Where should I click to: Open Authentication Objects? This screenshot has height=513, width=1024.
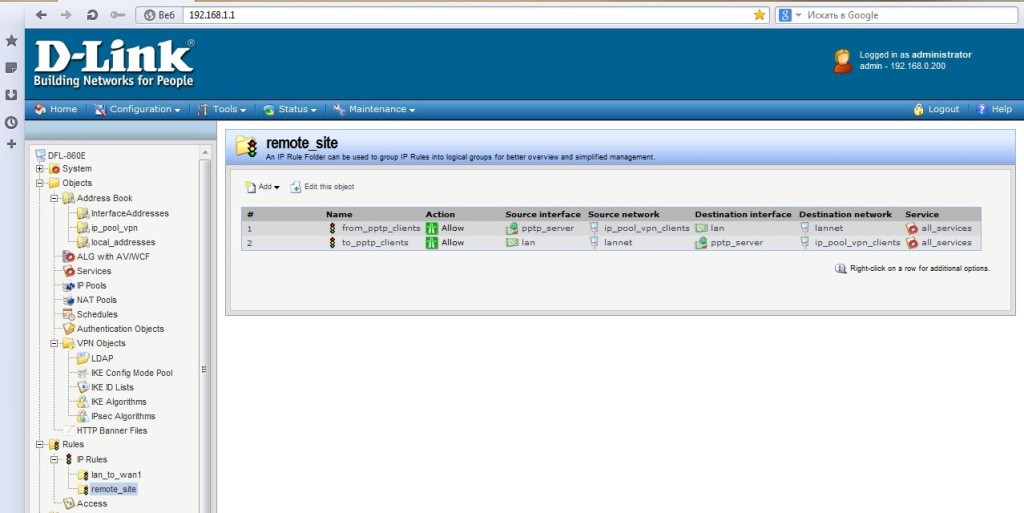(120, 329)
